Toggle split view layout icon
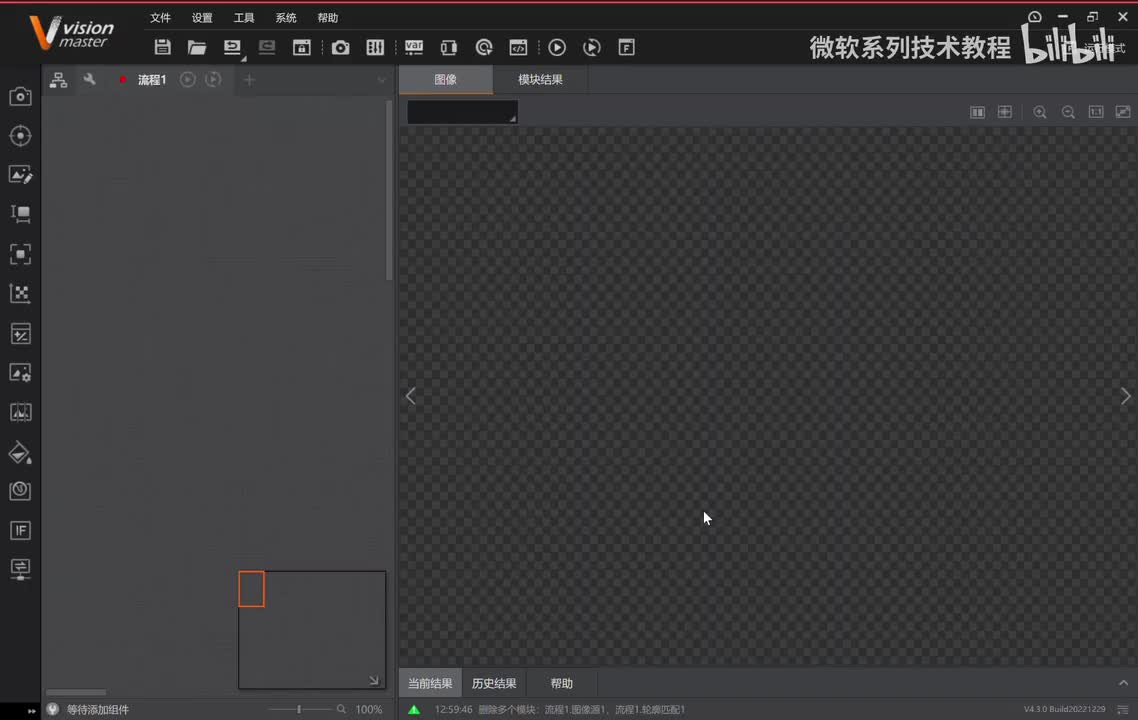1138x720 pixels. click(x=978, y=112)
